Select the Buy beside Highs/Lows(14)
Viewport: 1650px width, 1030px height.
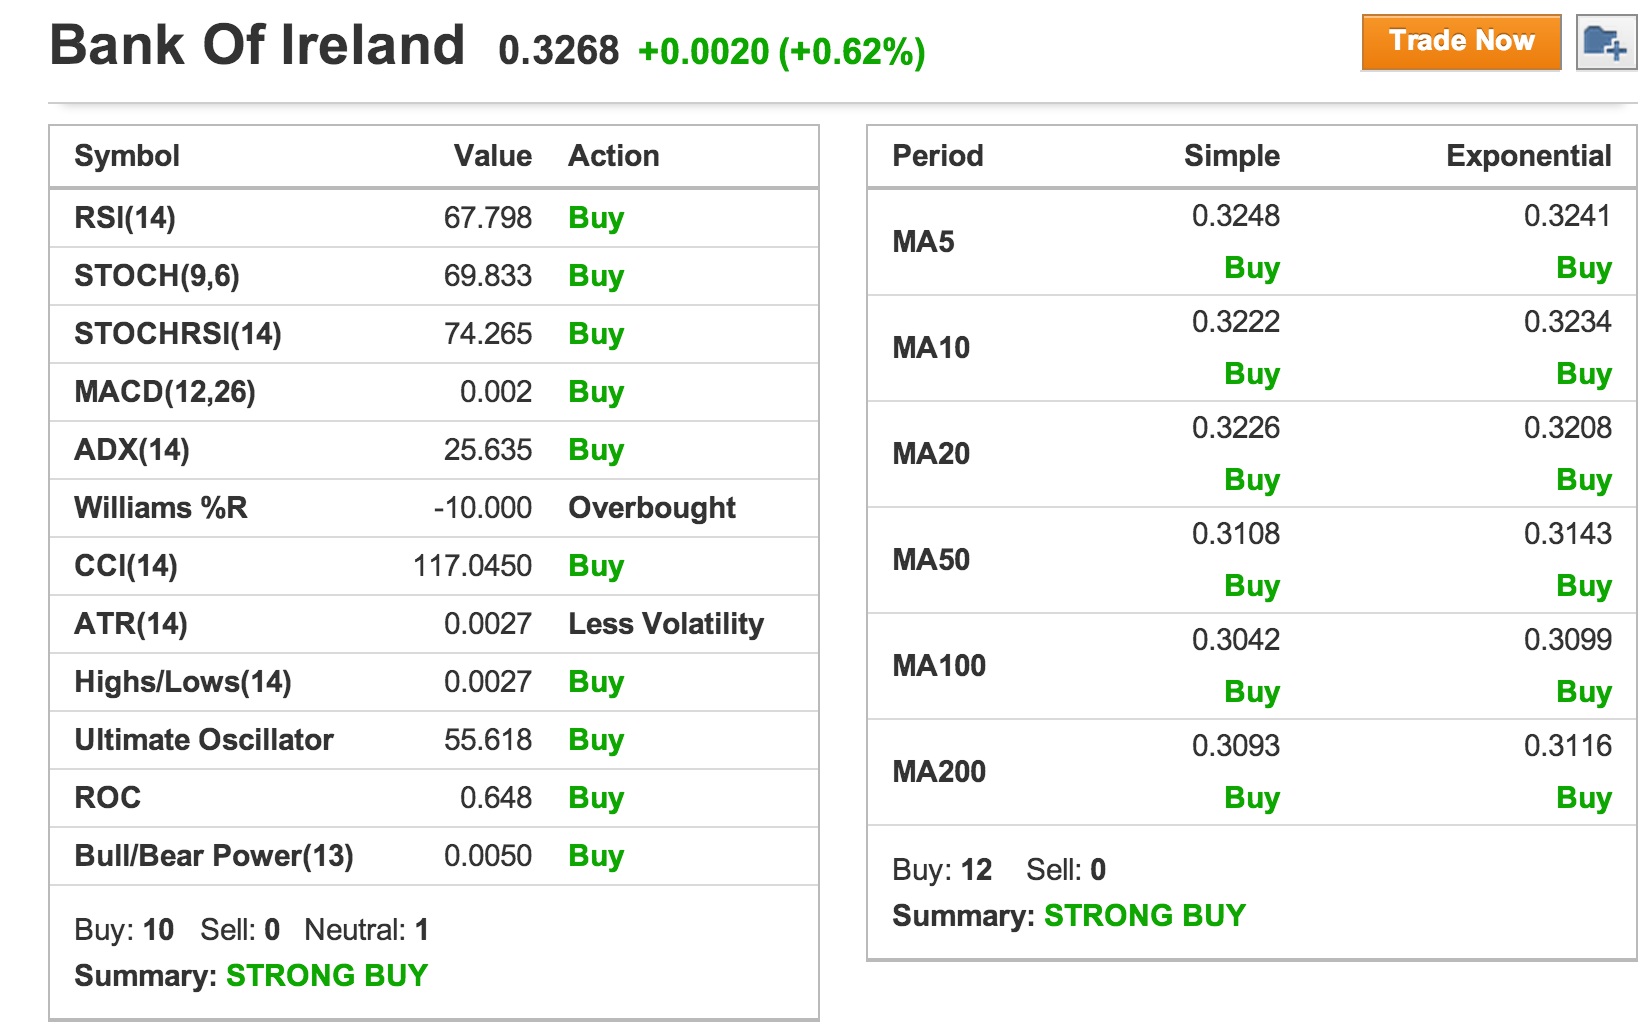point(595,681)
